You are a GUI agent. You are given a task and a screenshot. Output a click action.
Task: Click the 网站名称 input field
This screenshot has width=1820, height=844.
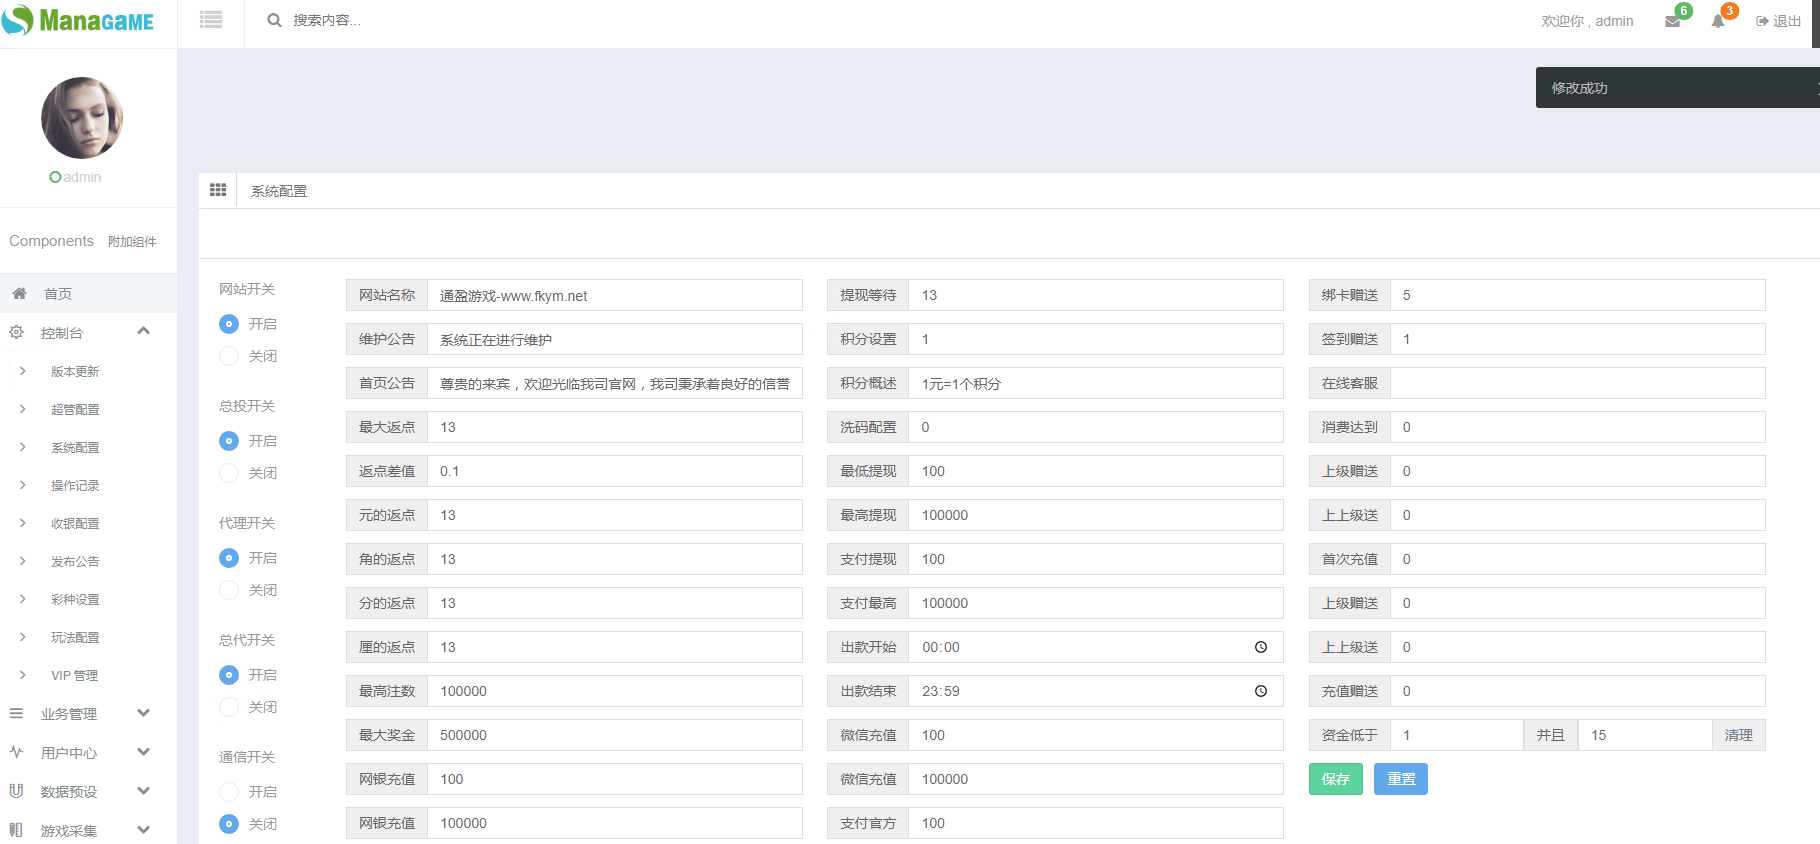tap(614, 296)
